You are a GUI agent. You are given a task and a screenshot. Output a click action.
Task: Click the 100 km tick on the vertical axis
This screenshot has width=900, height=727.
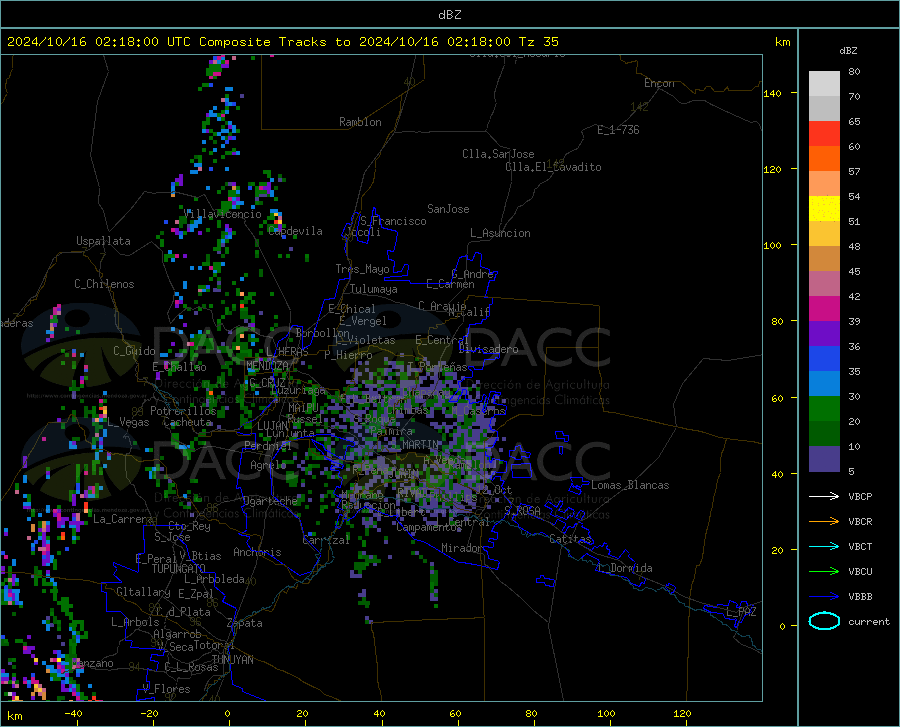(x=772, y=246)
